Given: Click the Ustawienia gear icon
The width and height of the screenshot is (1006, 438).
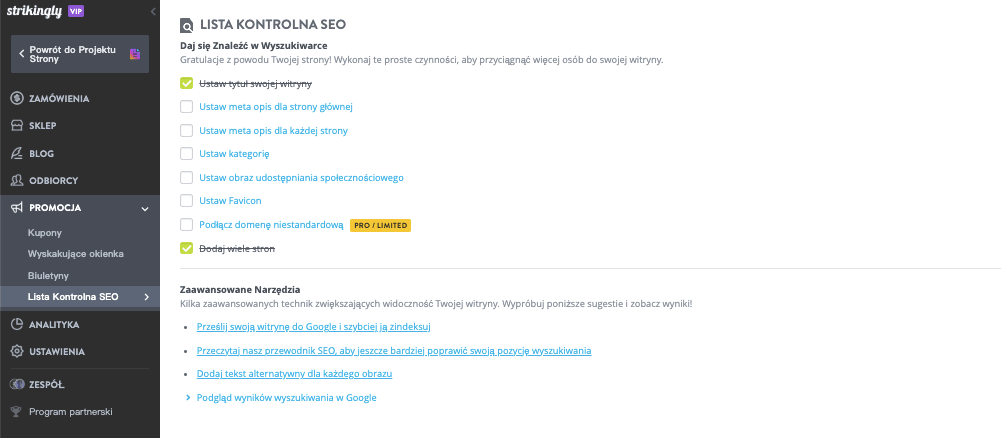Looking at the screenshot, I should pos(17,351).
